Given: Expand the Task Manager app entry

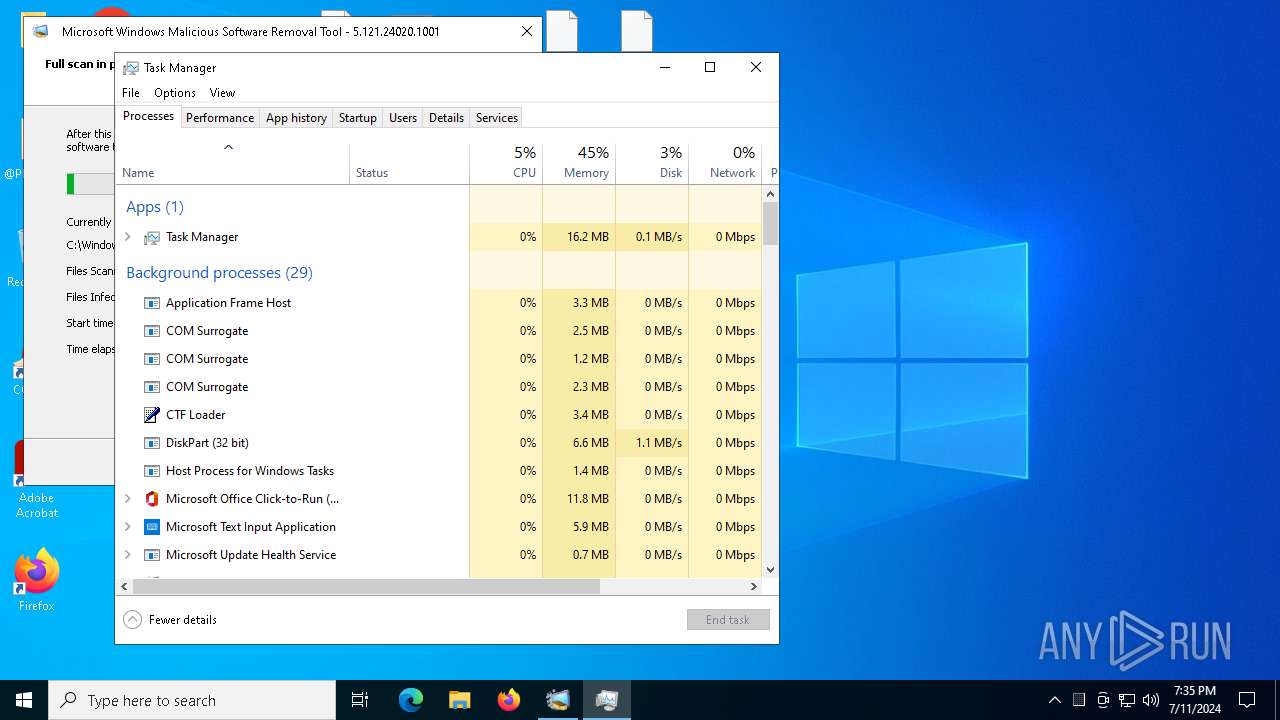Looking at the screenshot, I should (128, 237).
